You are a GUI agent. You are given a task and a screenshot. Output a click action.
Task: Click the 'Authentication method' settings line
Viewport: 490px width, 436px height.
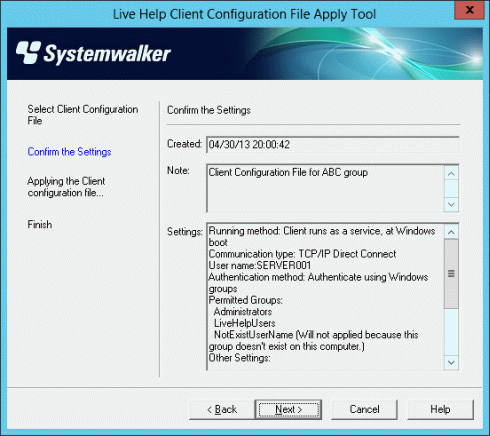coord(318,283)
